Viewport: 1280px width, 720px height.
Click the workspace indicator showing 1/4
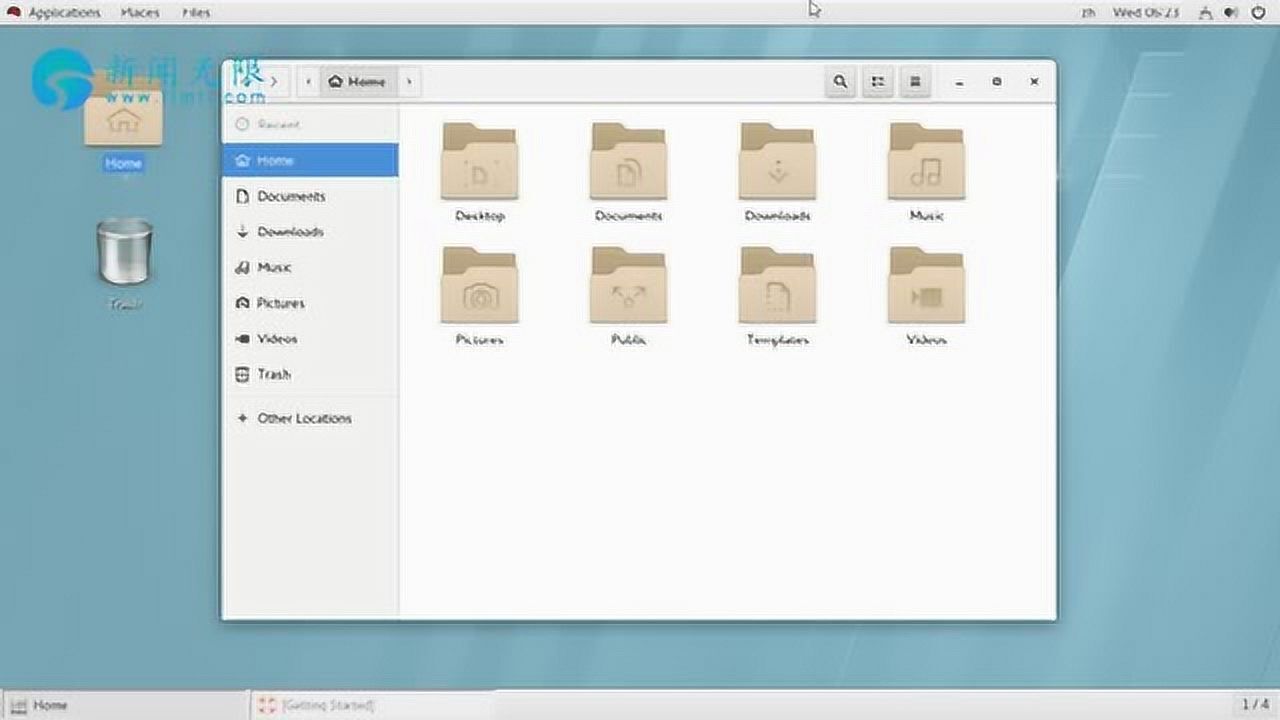(x=1254, y=705)
